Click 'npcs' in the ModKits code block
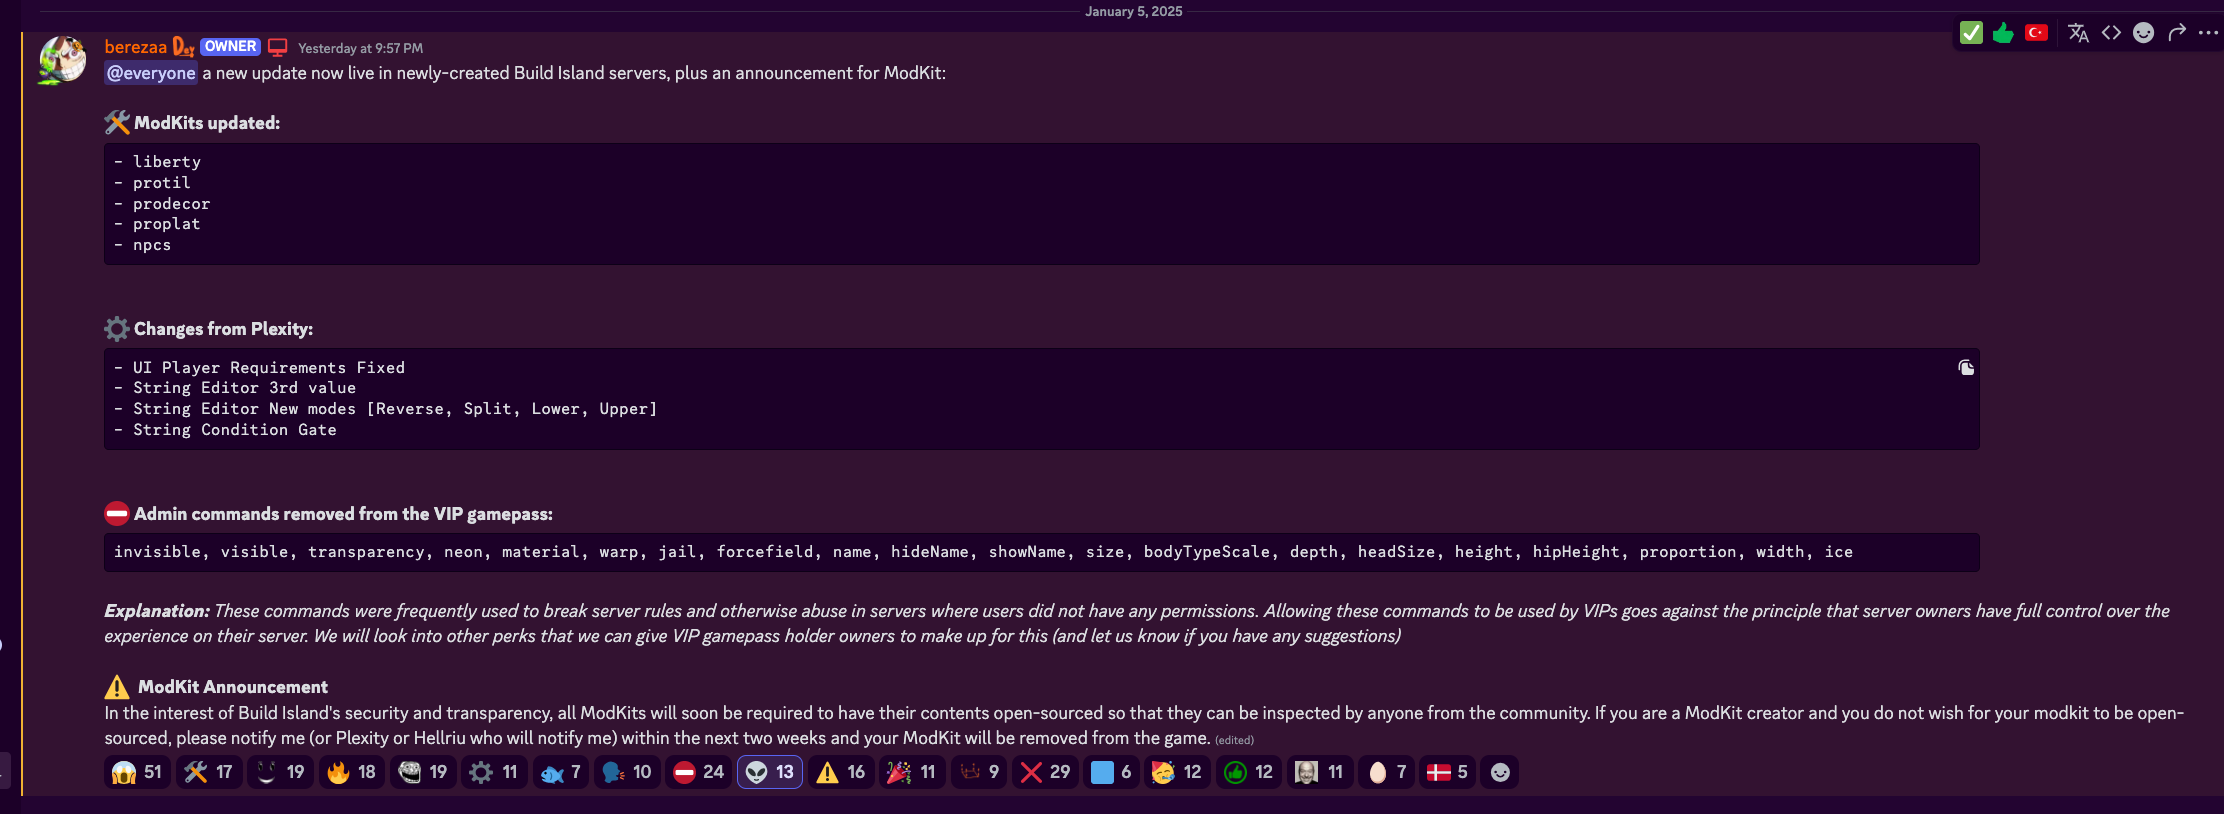The image size is (2224, 814). pos(152,246)
